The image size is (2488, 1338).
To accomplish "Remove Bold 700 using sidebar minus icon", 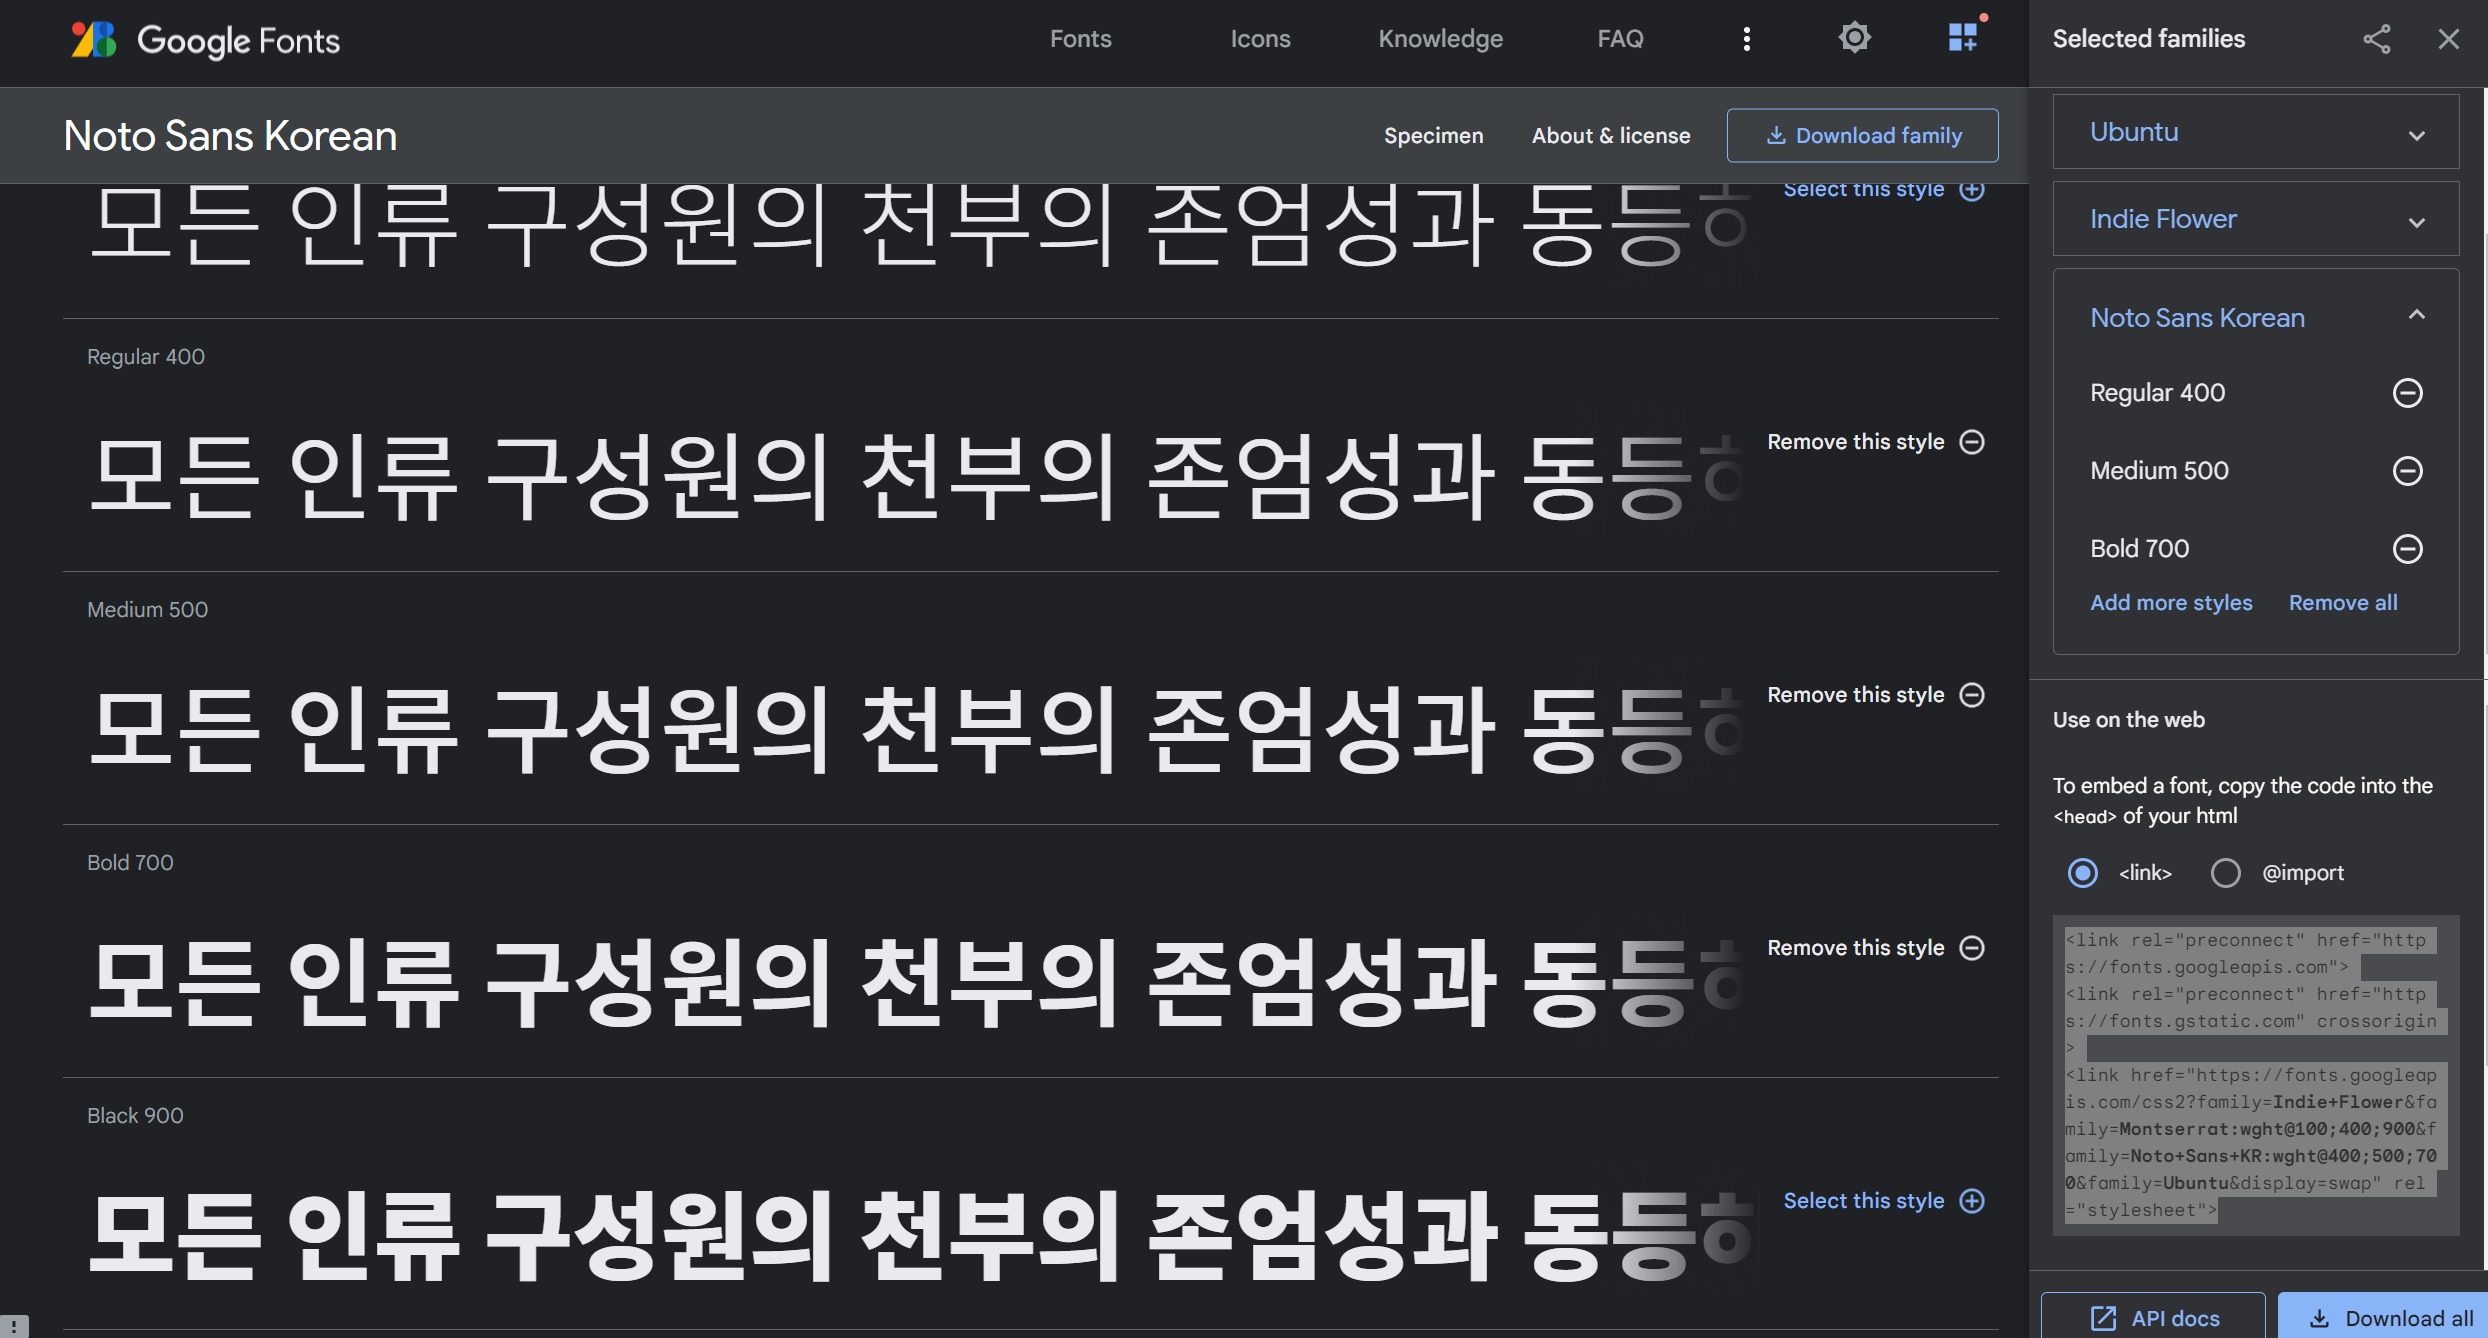I will (2407, 548).
